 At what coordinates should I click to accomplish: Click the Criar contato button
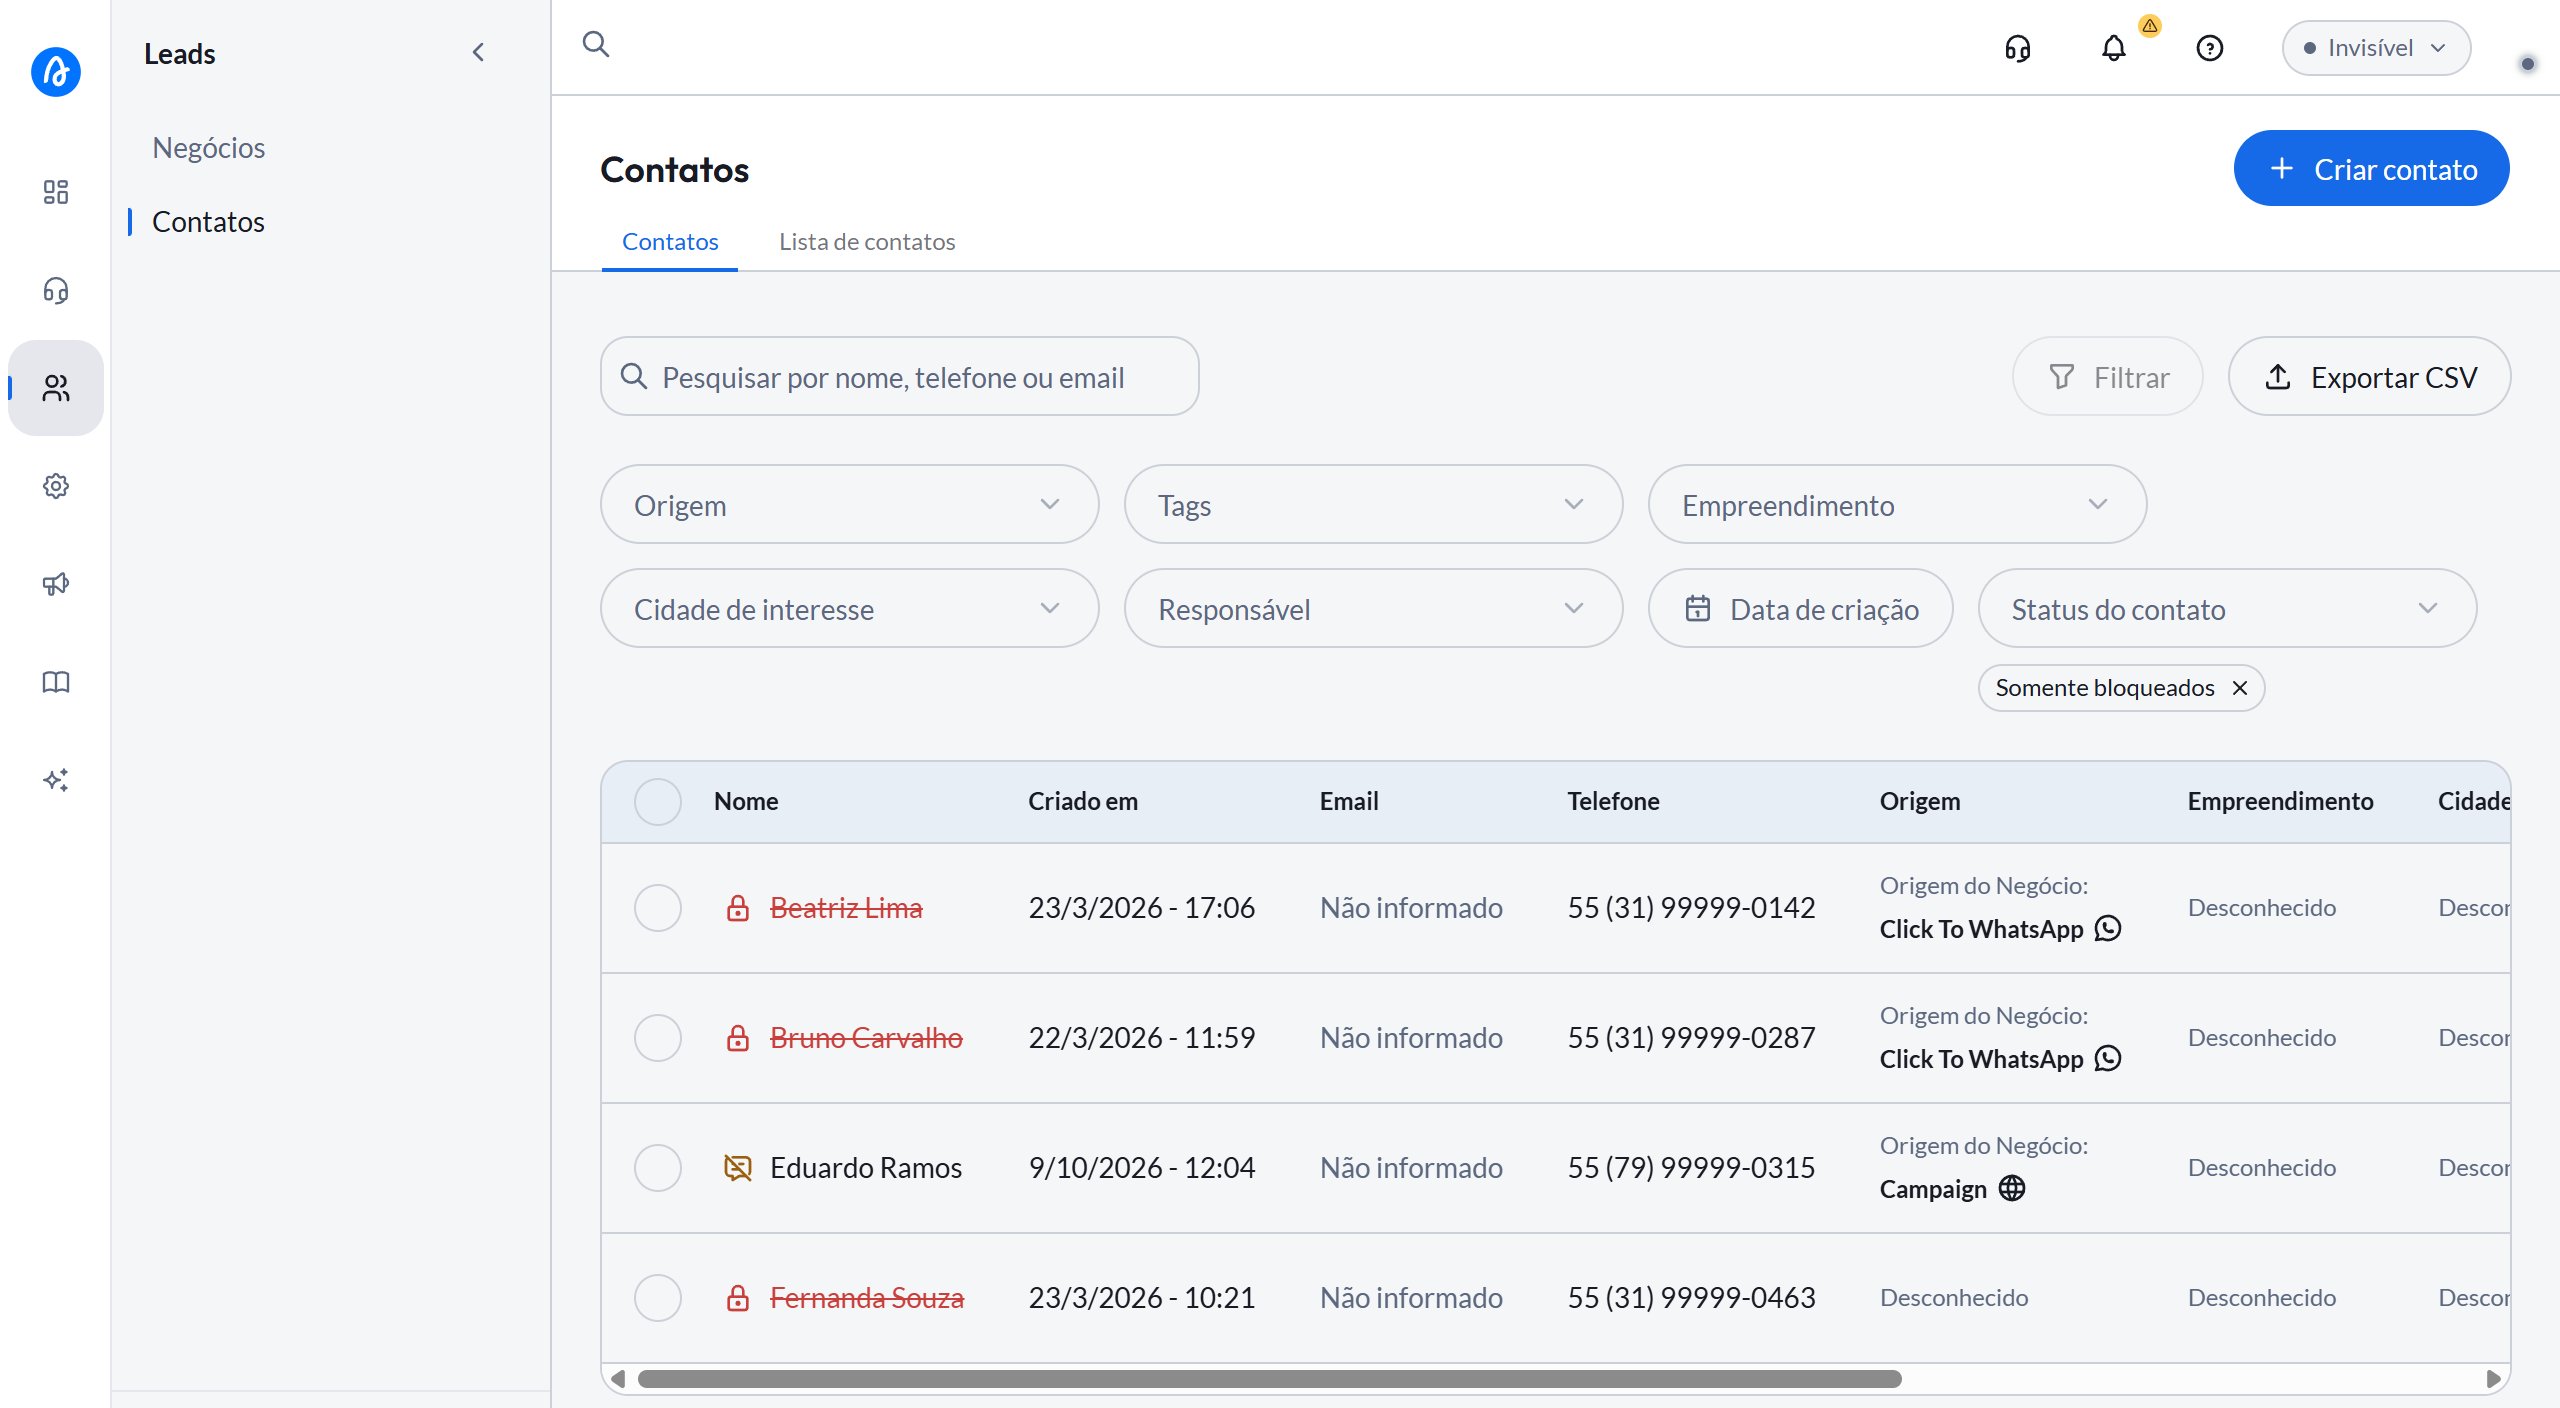tap(2372, 168)
